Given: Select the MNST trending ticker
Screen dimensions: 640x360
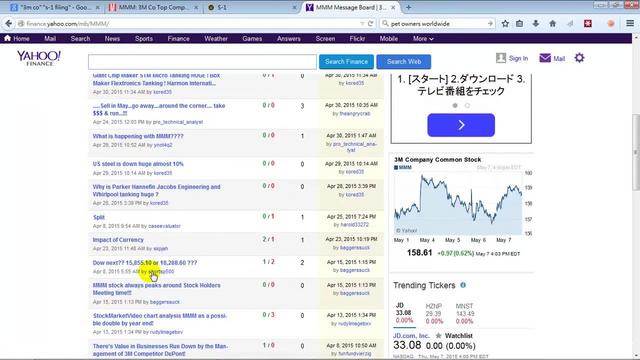Looking at the screenshot, I should pyautogui.click(x=464, y=313).
